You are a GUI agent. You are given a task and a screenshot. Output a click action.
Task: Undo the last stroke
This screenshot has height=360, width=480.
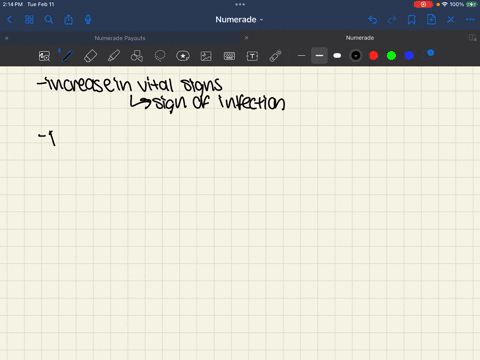coord(373,20)
